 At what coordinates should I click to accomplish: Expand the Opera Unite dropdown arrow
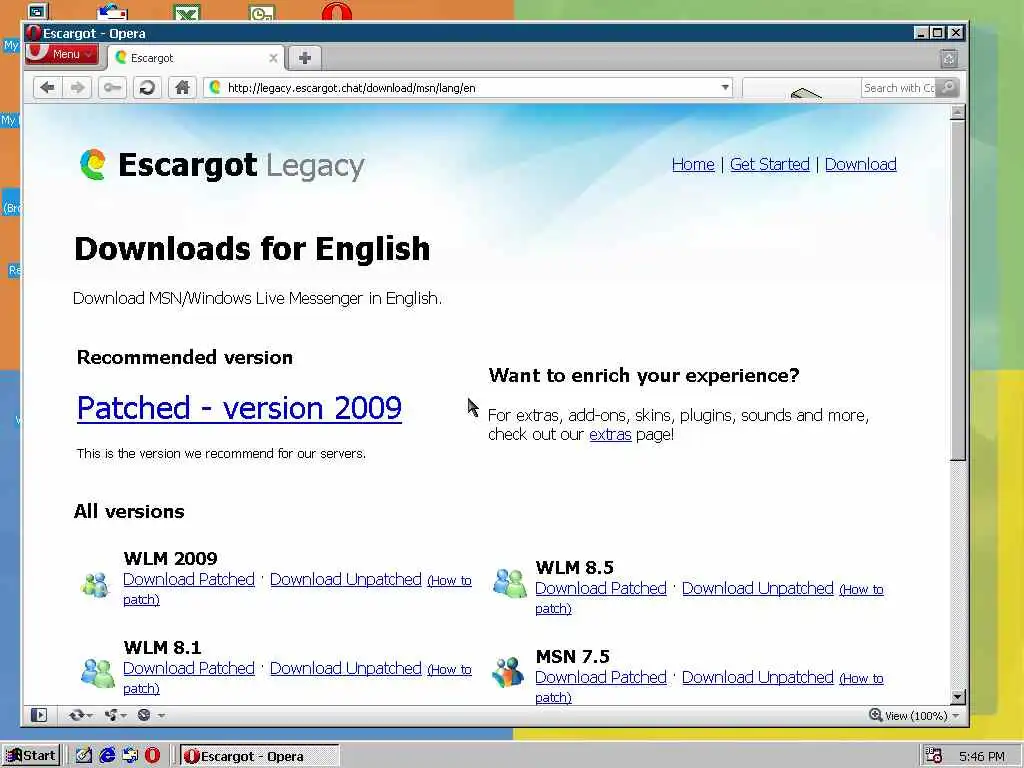pos(123,716)
